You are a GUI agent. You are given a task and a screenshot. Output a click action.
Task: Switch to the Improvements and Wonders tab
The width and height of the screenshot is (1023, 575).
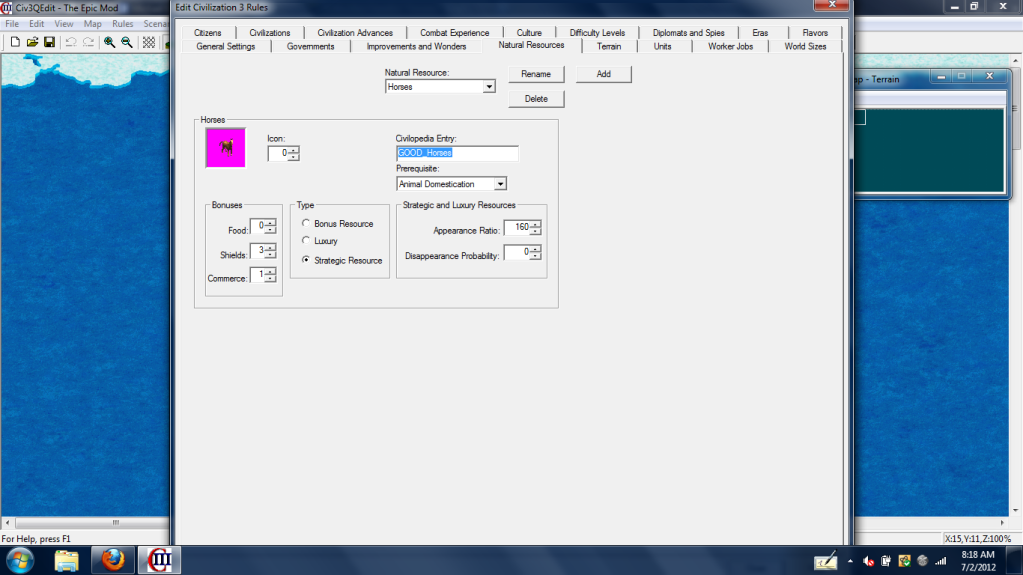416,46
